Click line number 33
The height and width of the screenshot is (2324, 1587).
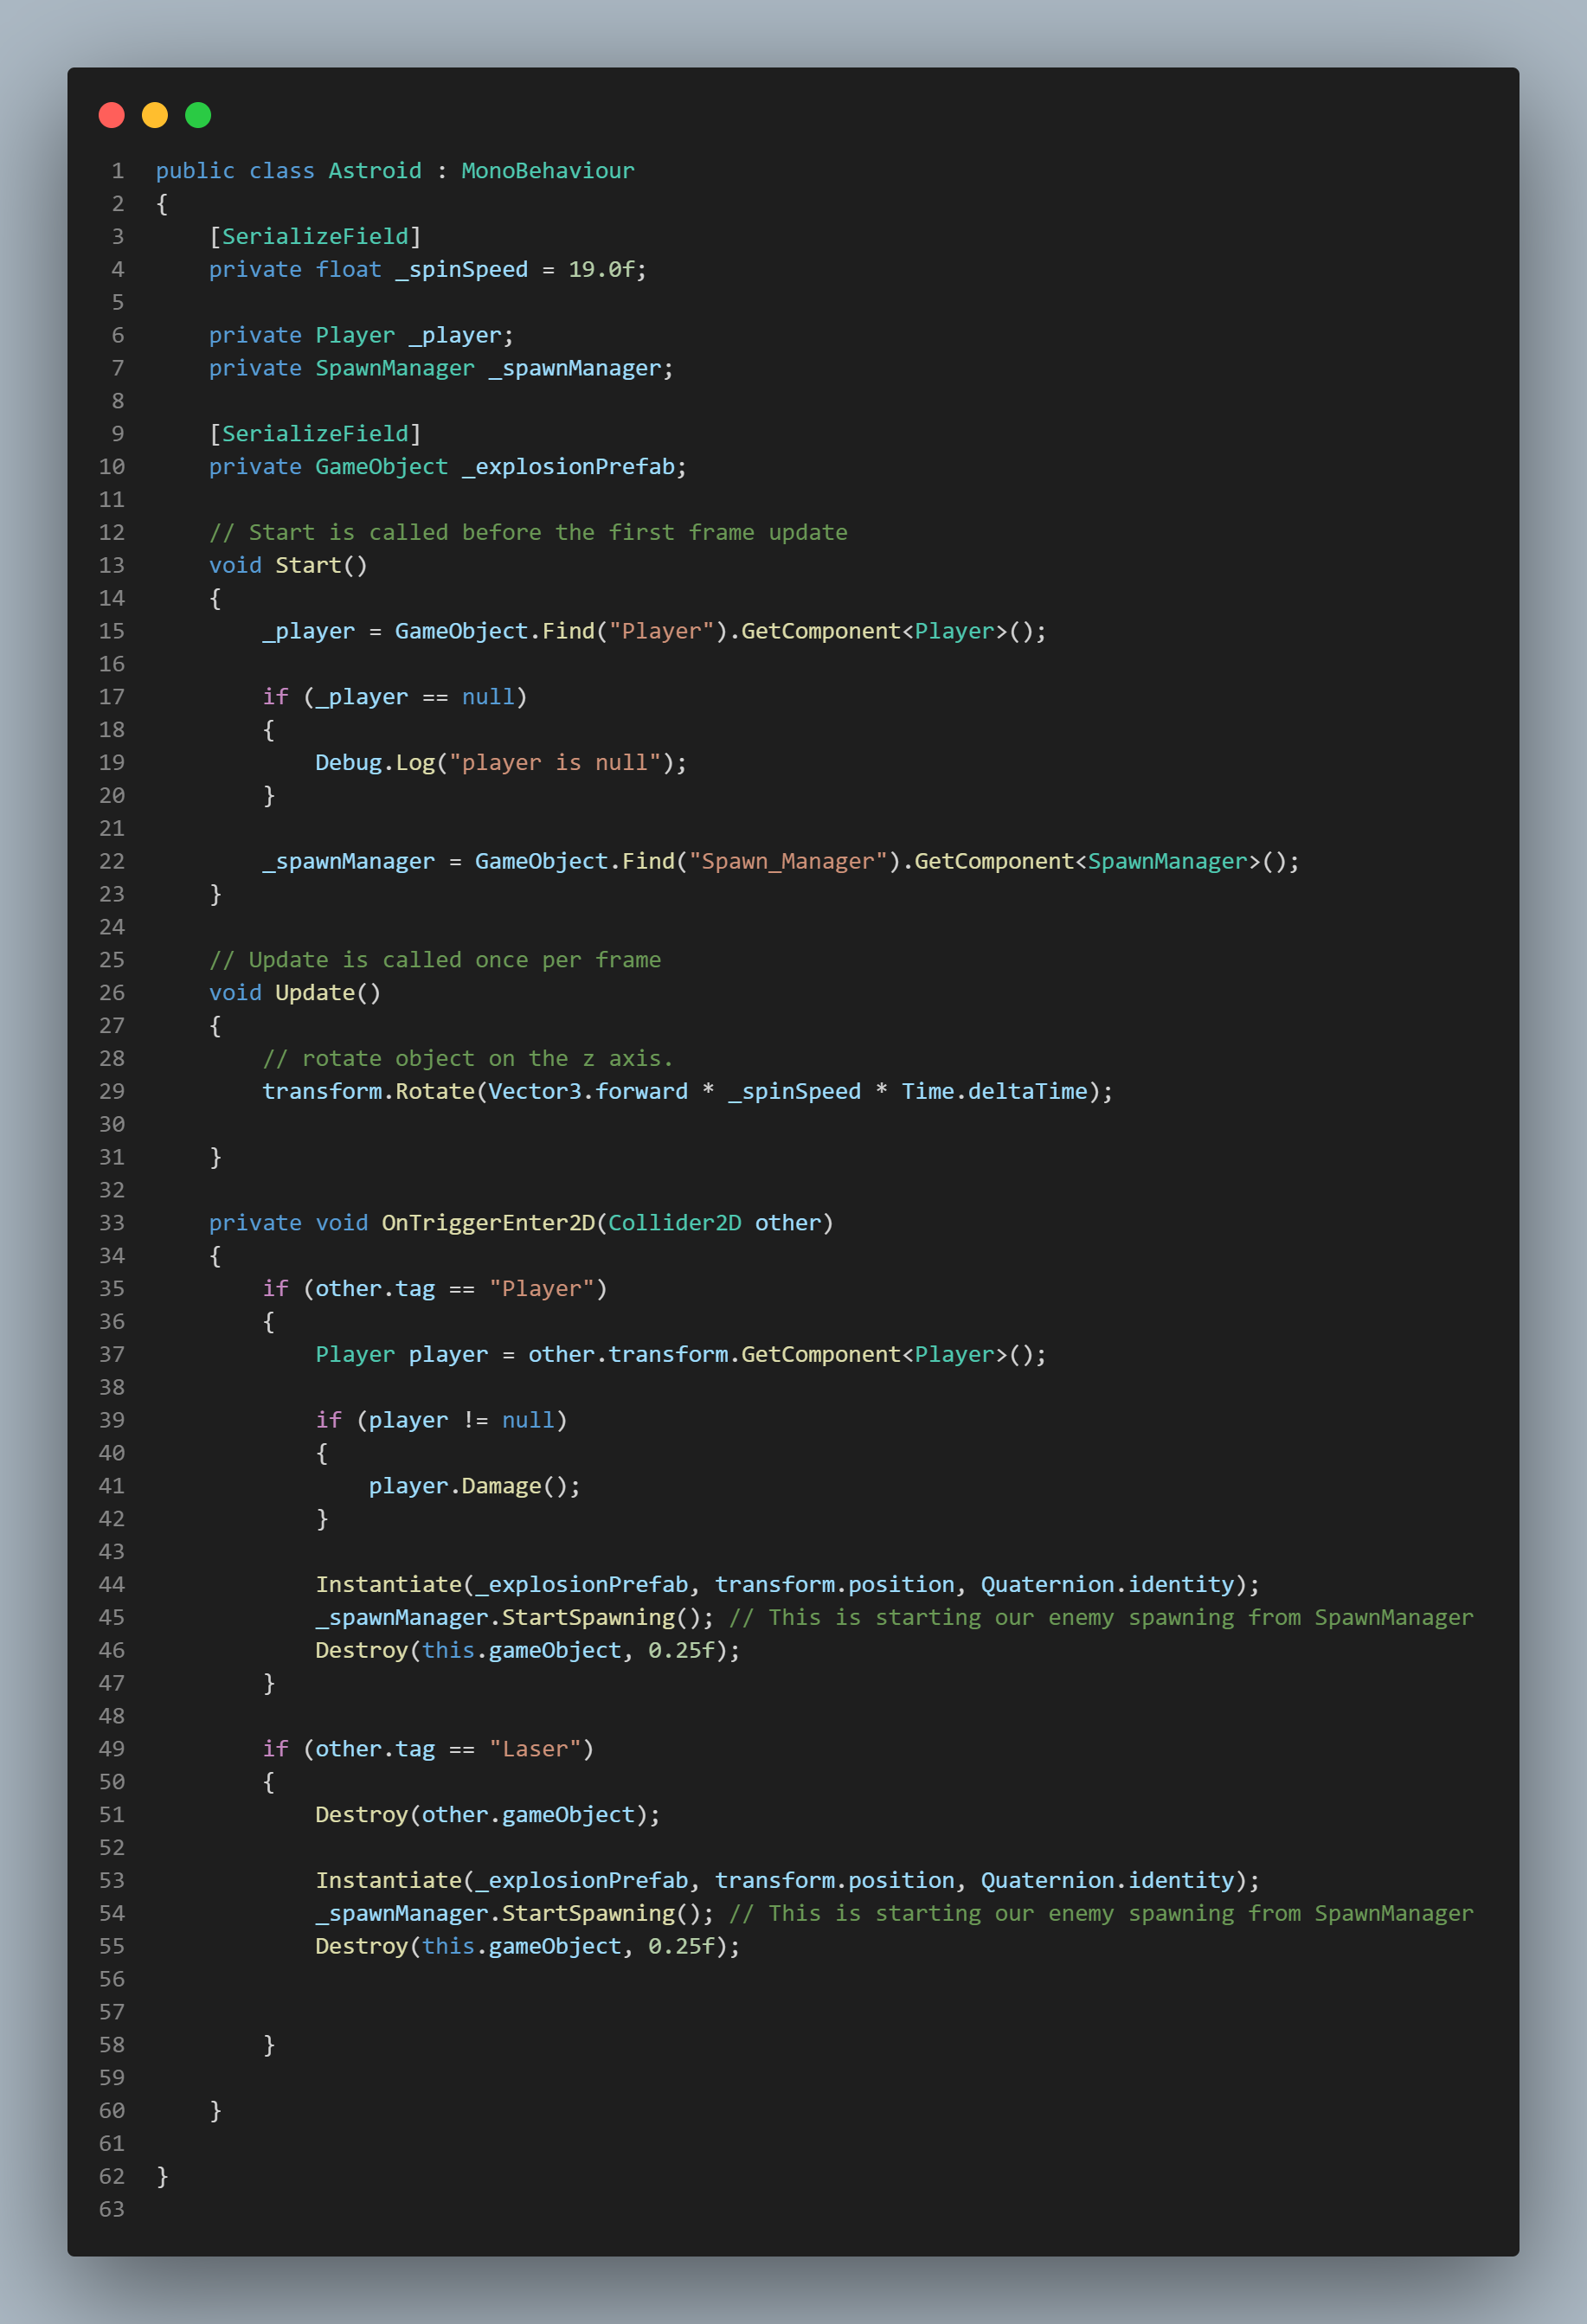coord(112,1223)
